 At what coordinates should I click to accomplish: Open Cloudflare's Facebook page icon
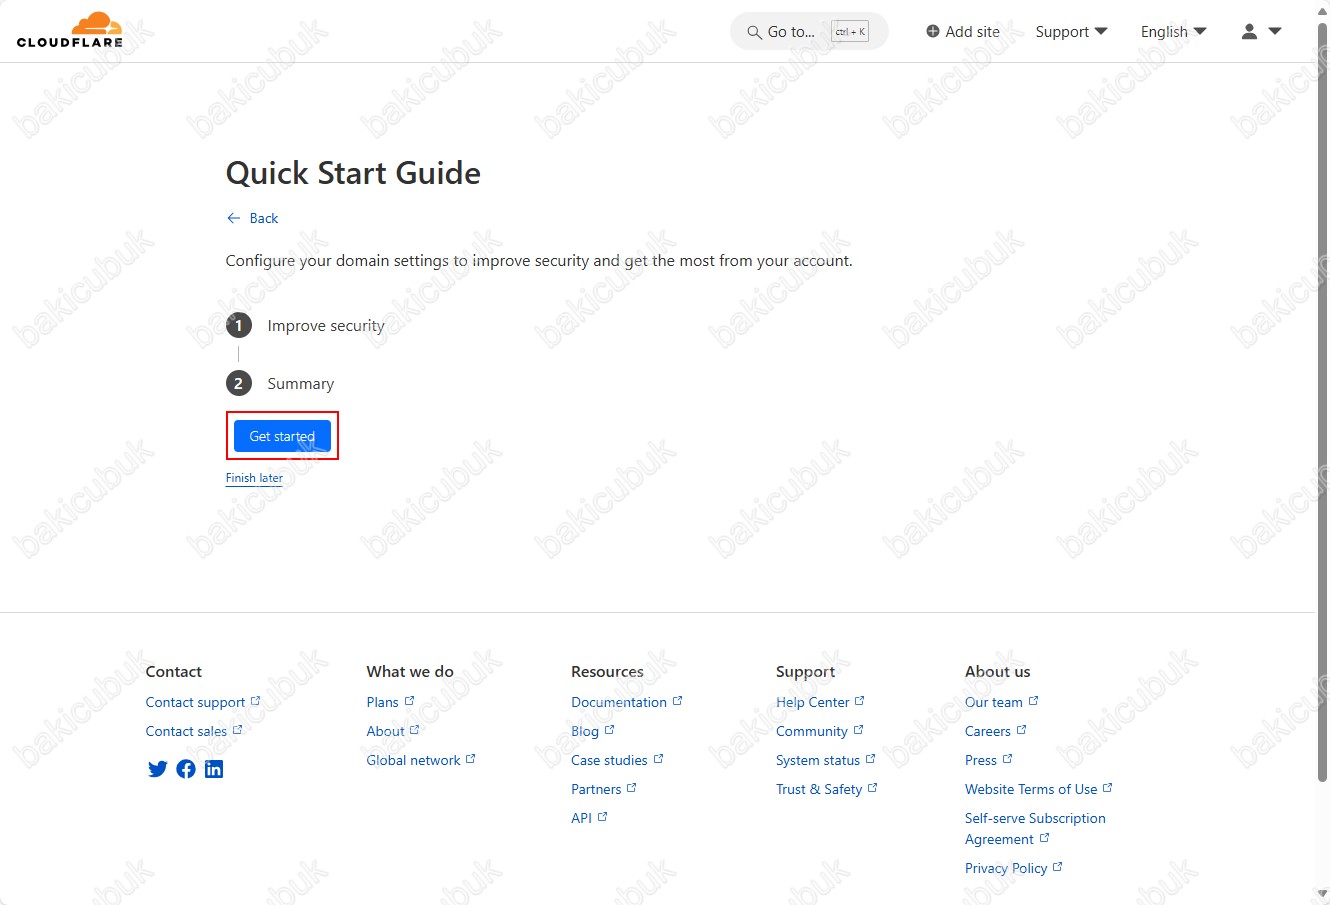click(x=186, y=769)
